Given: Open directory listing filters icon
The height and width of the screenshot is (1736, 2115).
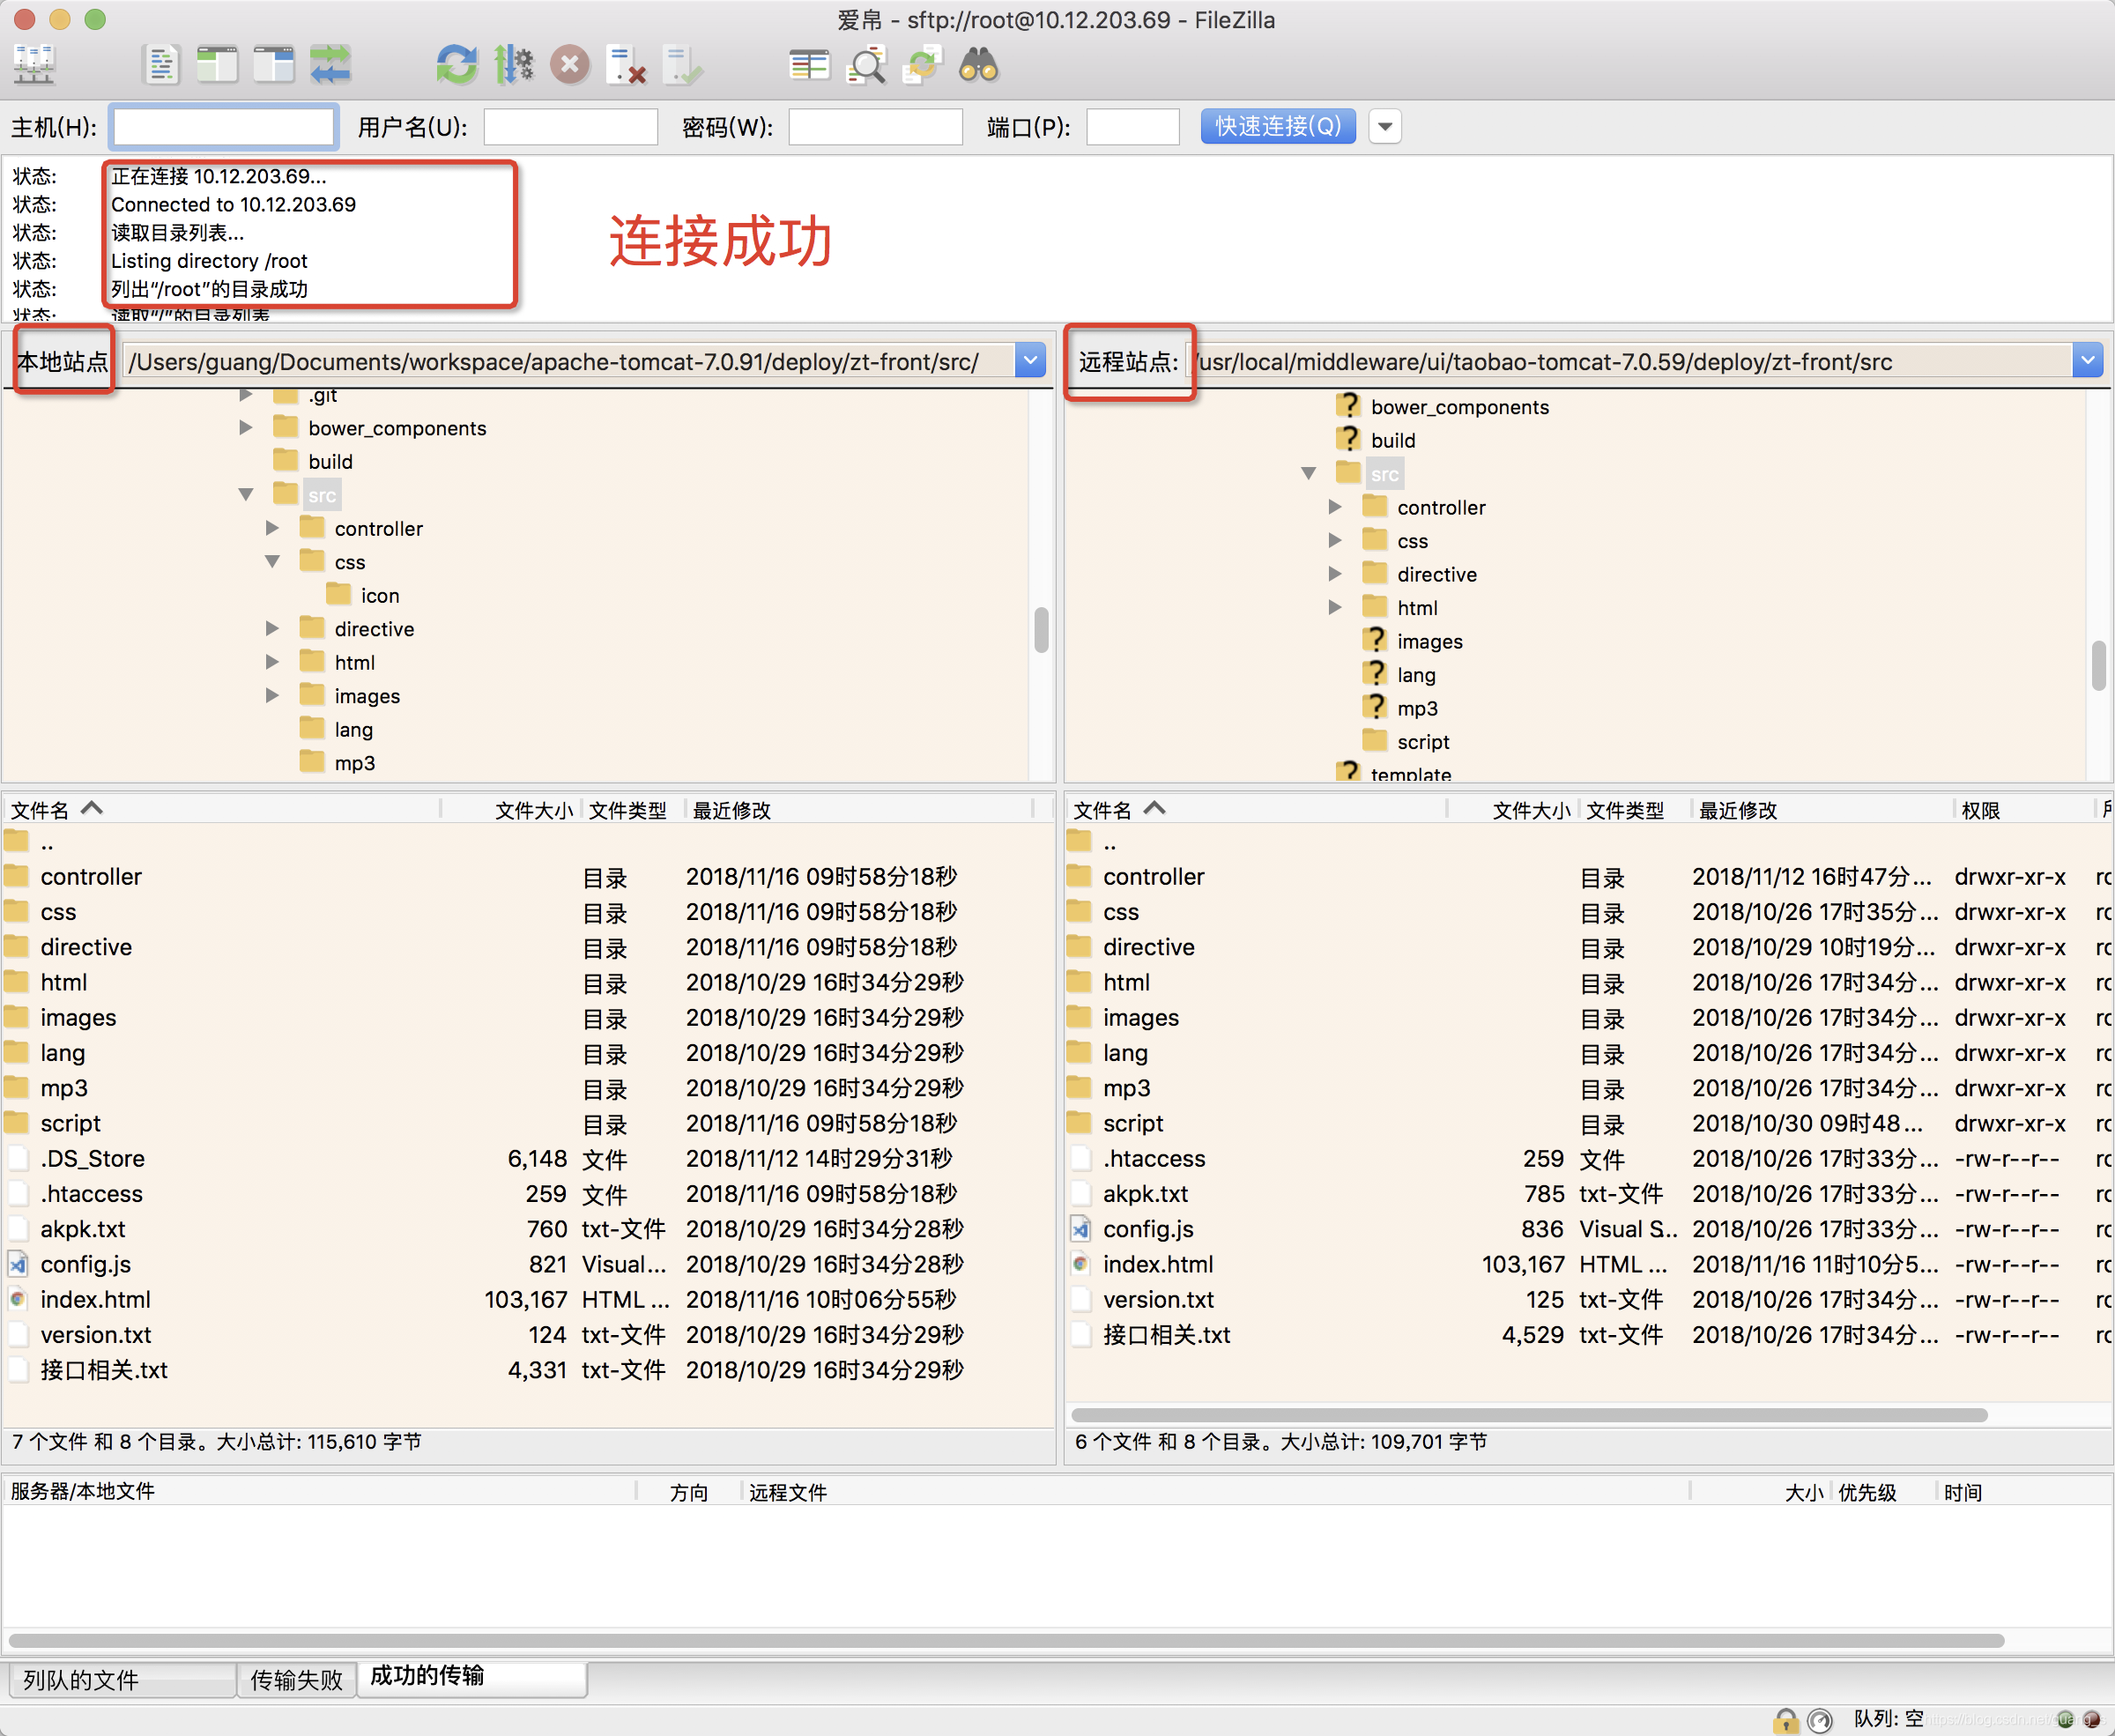Looking at the screenshot, I should pyautogui.click(x=809, y=65).
